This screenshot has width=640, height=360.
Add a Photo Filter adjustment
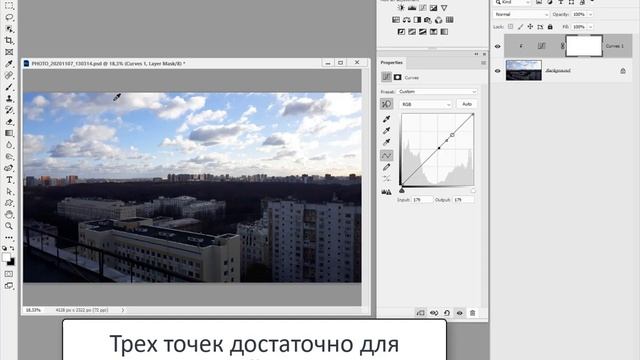tap(428, 20)
